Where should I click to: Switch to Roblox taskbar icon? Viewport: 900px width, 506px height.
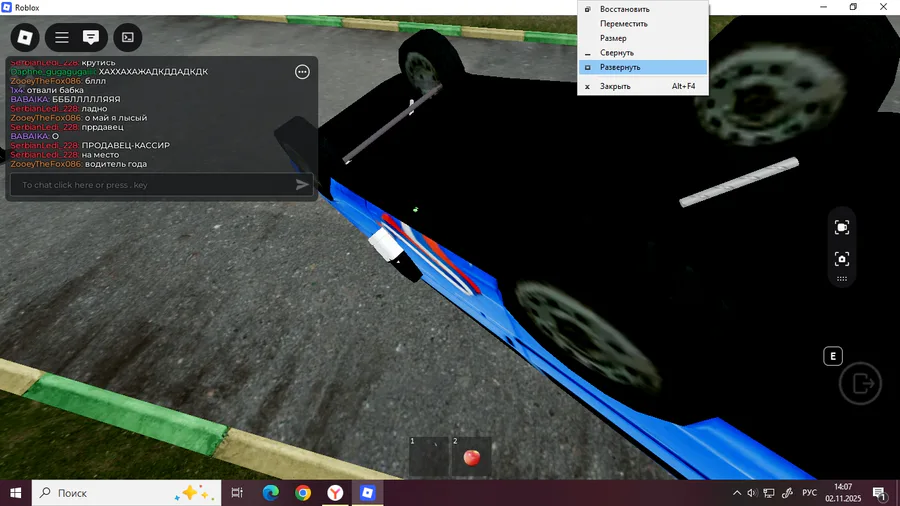coord(367,493)
